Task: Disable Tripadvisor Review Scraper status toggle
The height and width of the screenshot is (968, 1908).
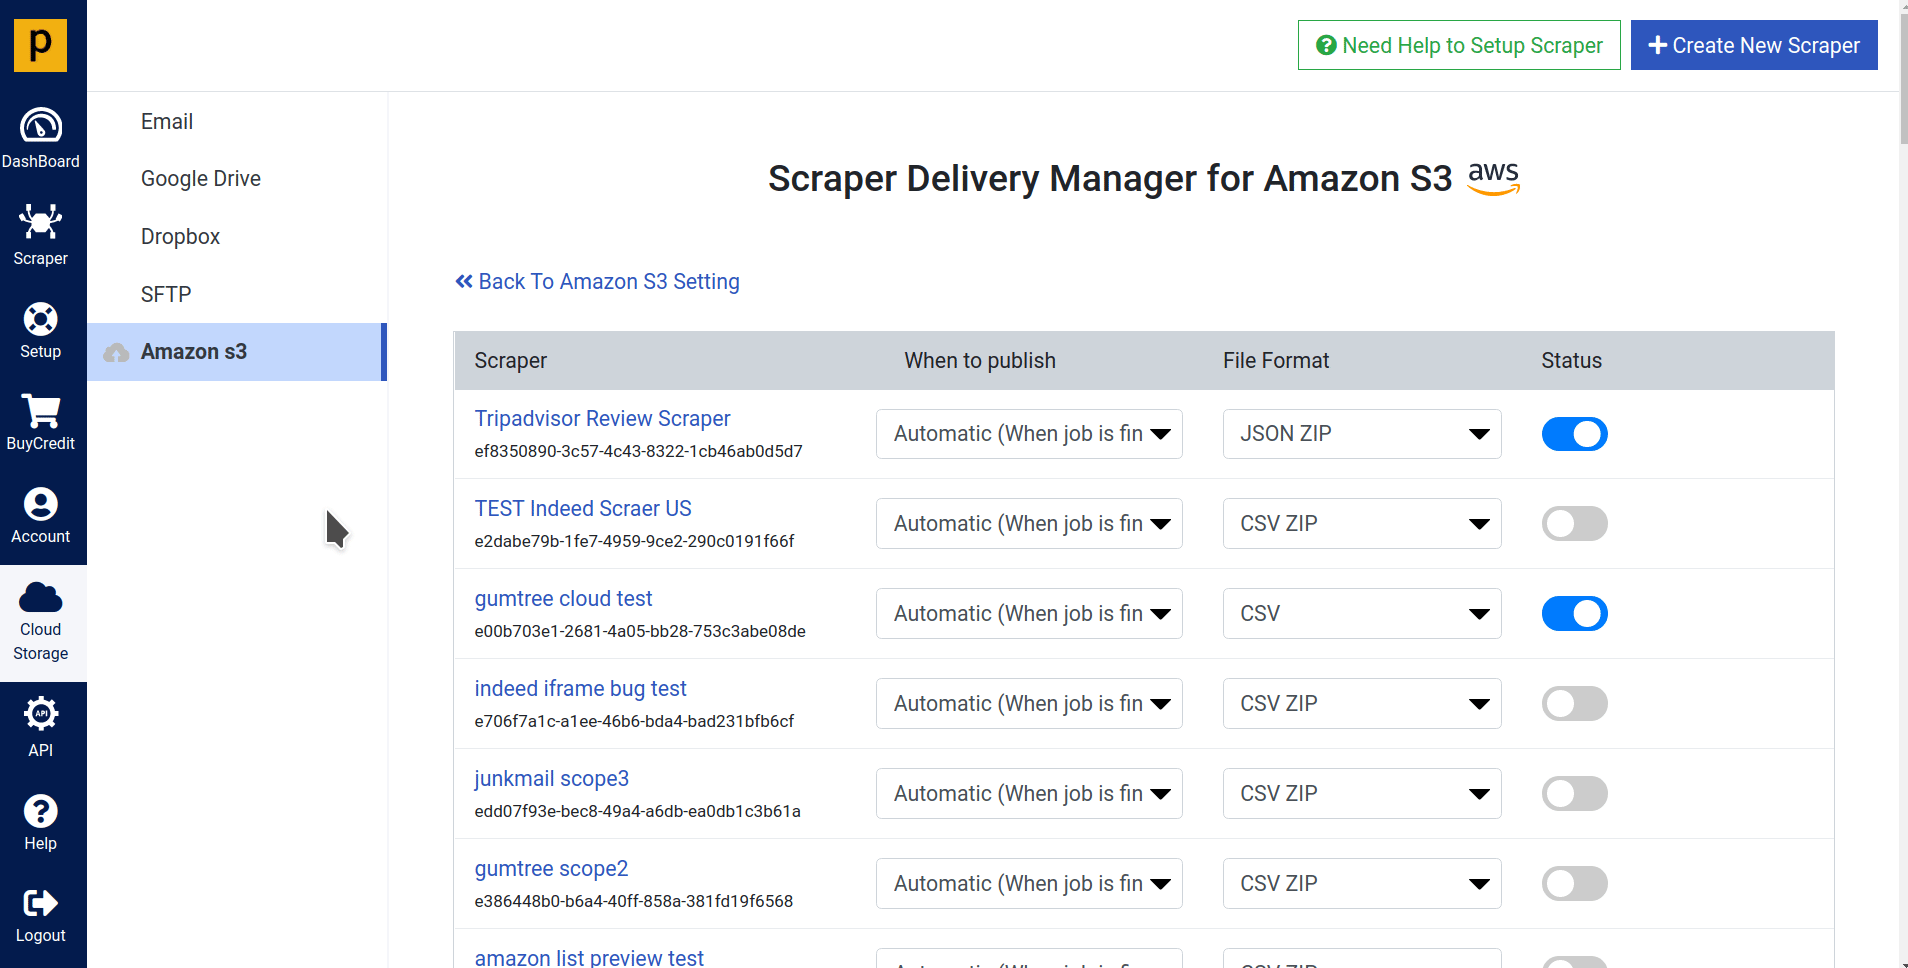Action: pyautogui.click(x=1574, y=434)
